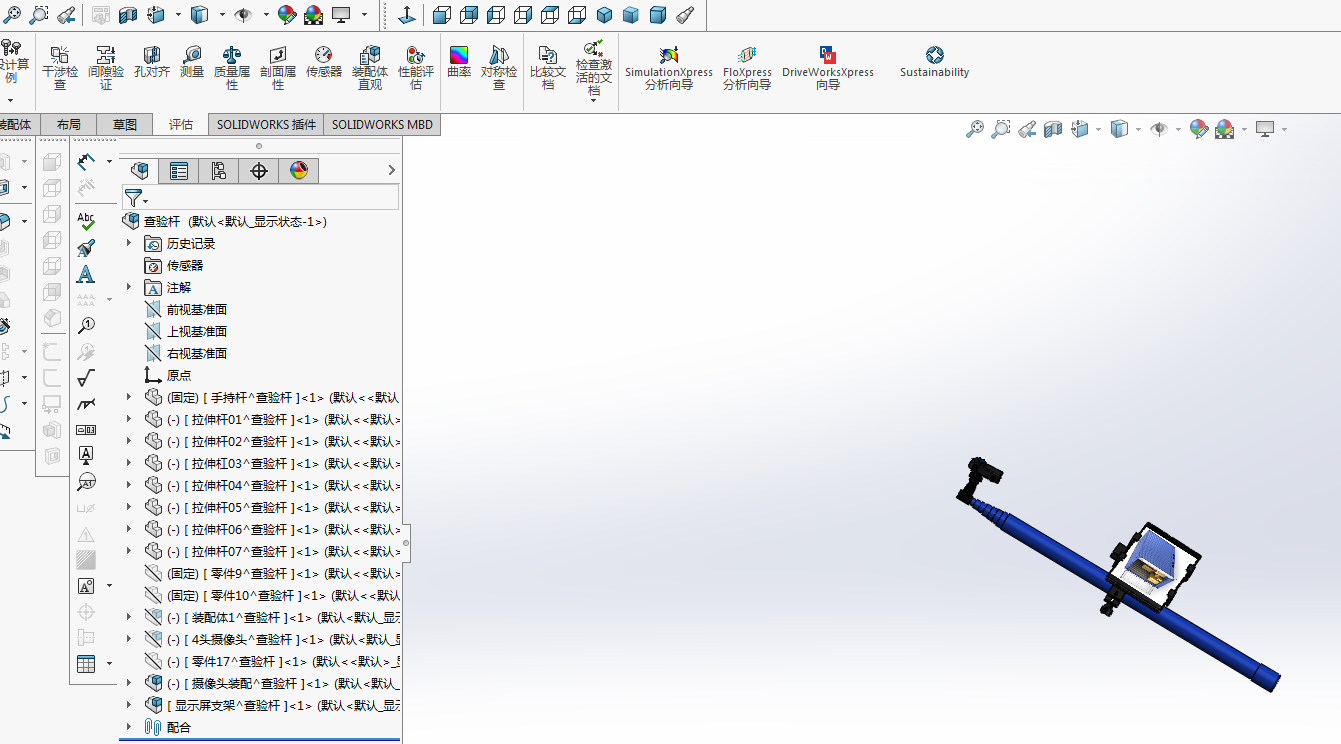Open 比较文档 compare documents tool
The height and width of the screenshot is (744, 1341).
pyautogui.click(x=548, y=67)
